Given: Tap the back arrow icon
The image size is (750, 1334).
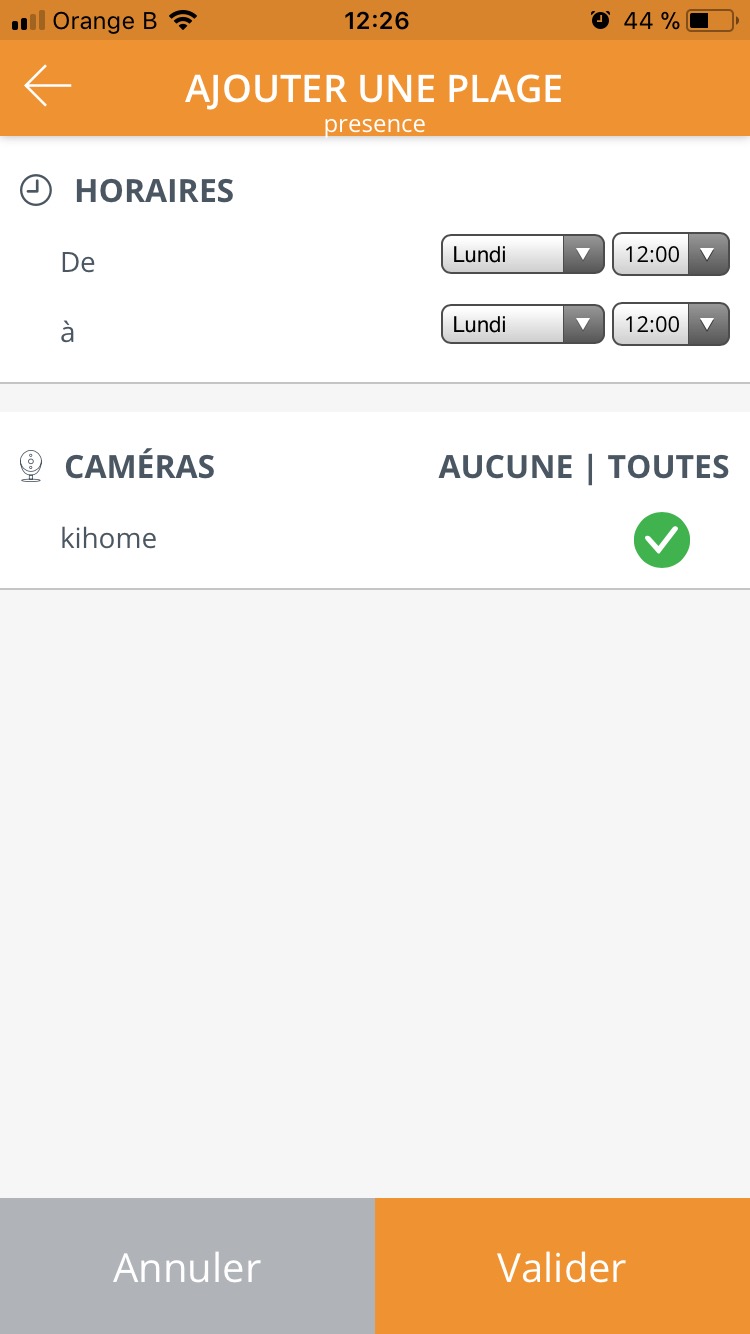Looking at the screenshot, I should (x=48, y=86).
